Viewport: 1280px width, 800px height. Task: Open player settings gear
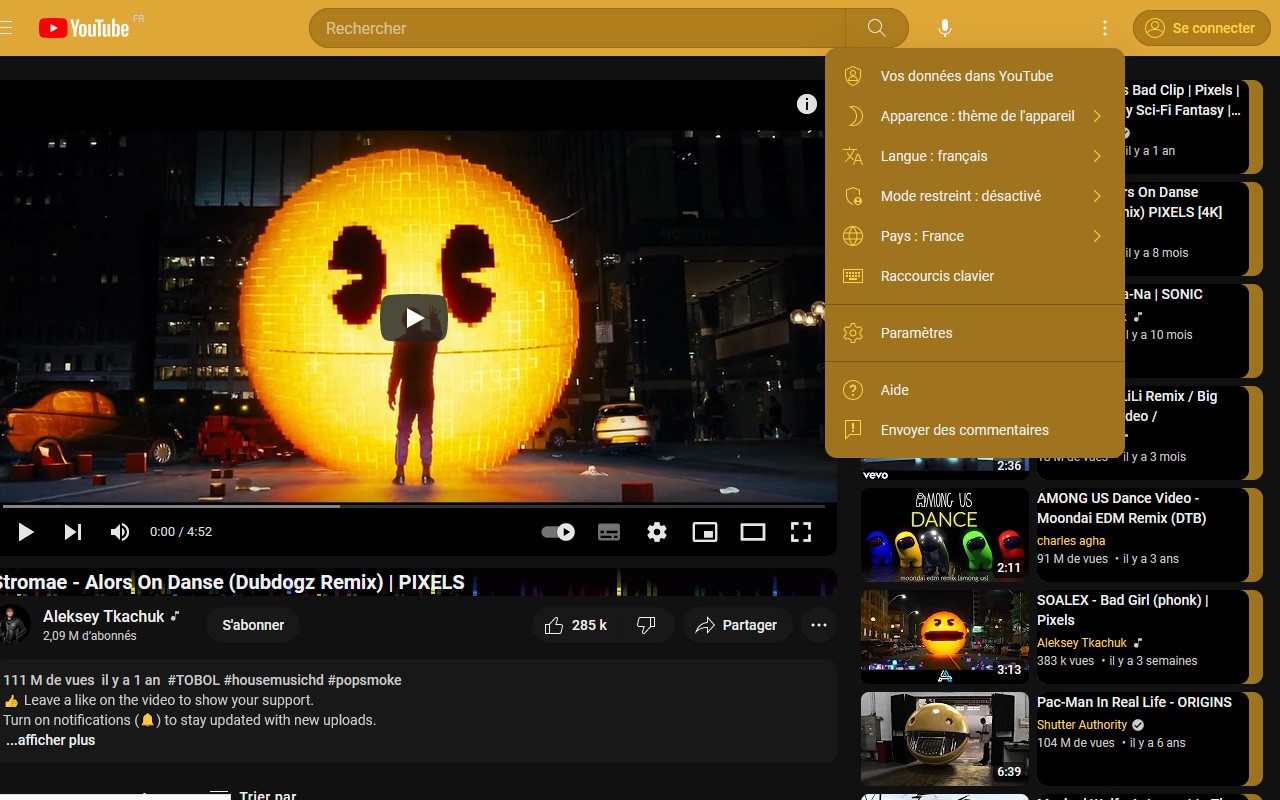tap(657, 532)
